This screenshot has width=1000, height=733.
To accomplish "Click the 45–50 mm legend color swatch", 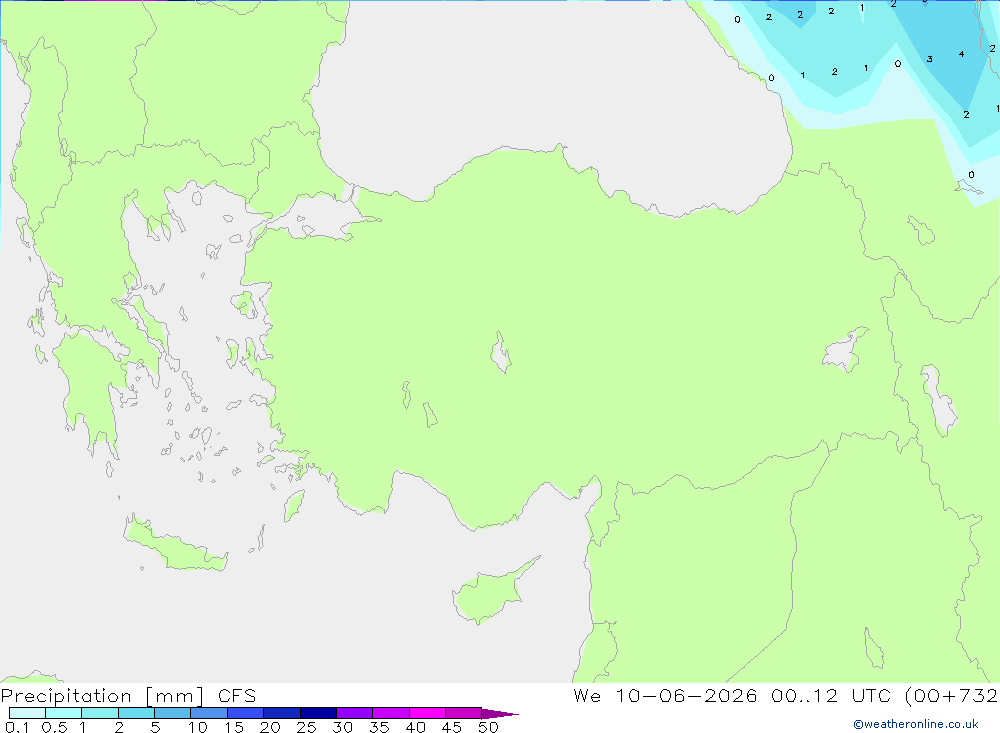I will (x=464, y=713).
